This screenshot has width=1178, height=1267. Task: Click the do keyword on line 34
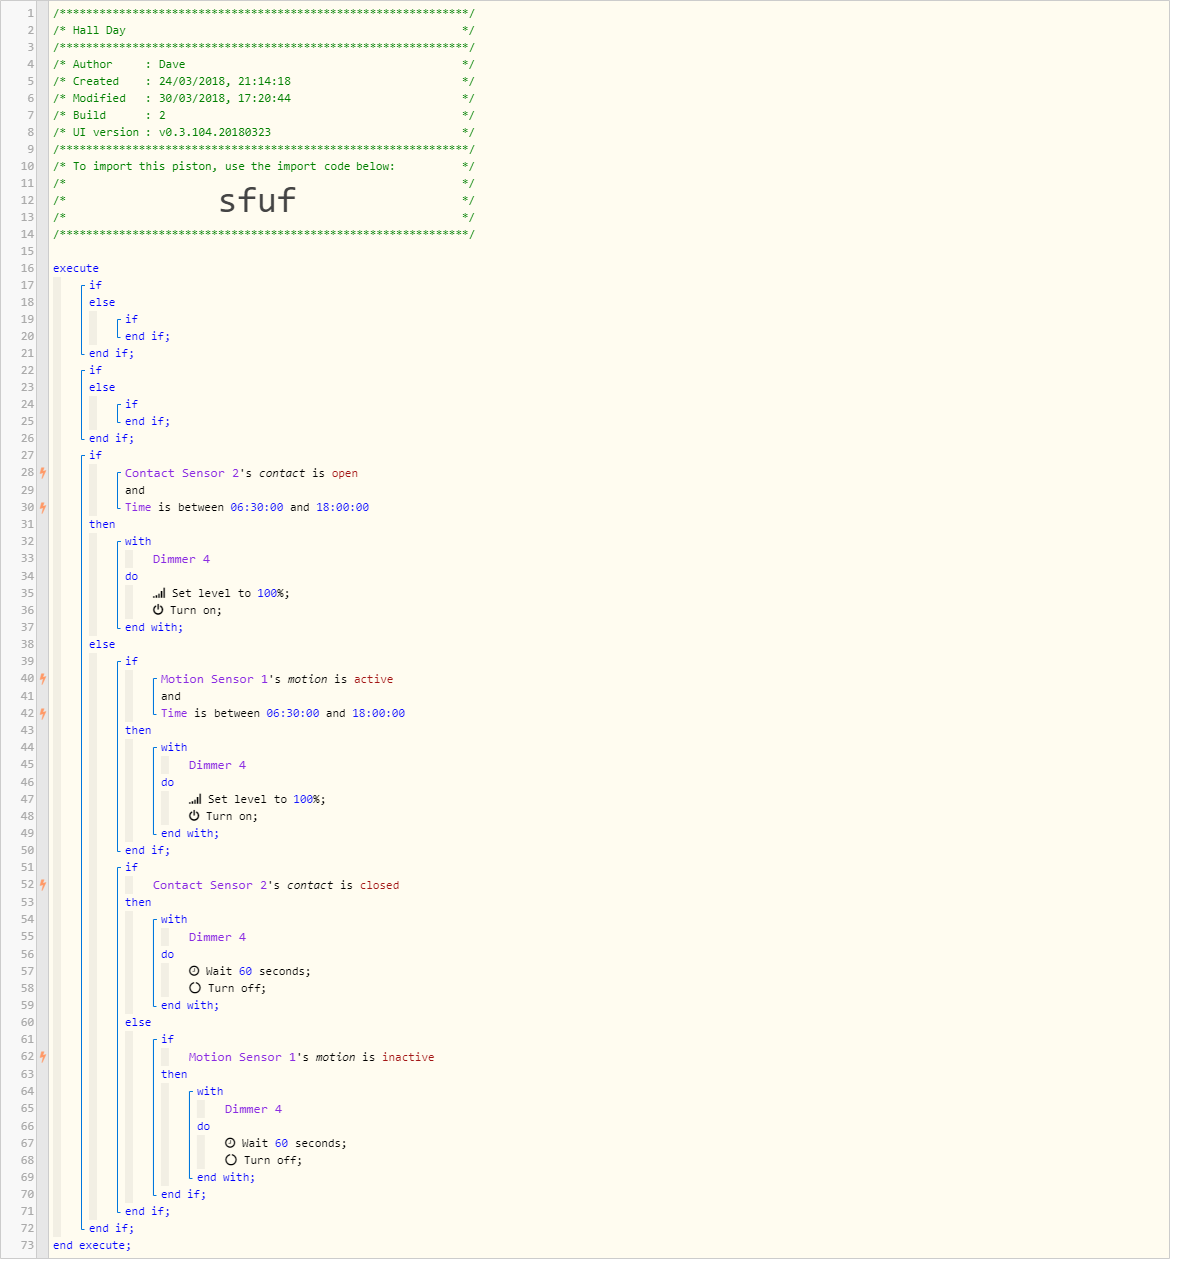pos(131,576)
